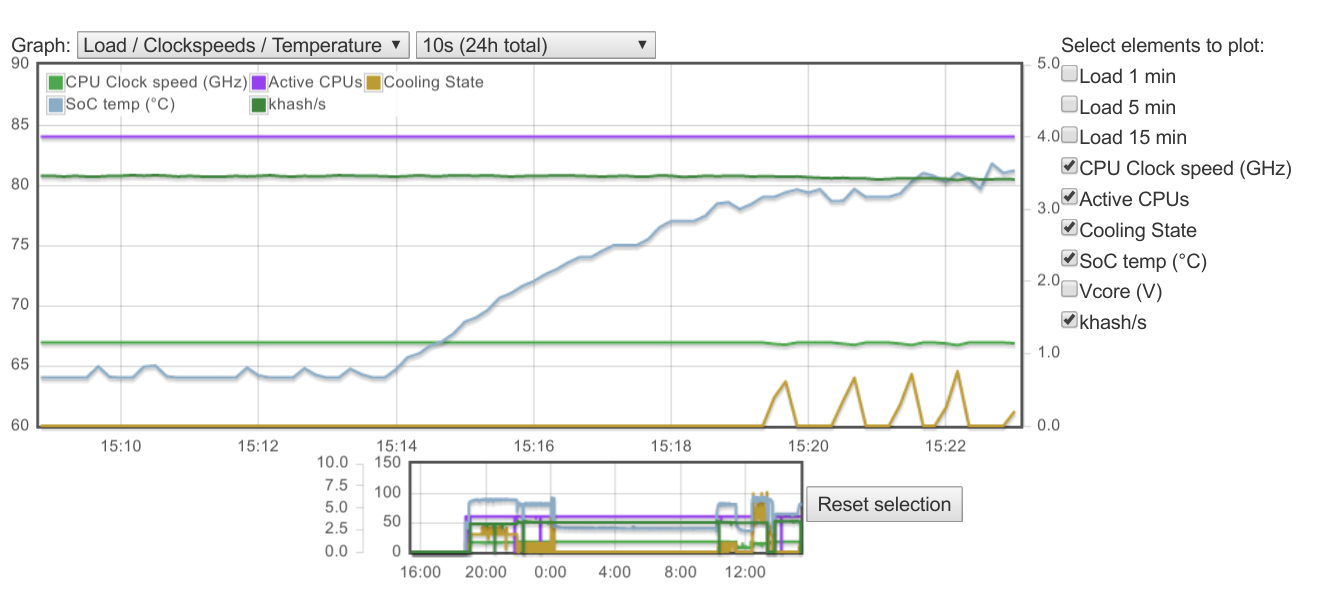This screenshot has width=1325, height=602.
Task: Click blue SoC temp legend swatch
Action: pos(56,104)
